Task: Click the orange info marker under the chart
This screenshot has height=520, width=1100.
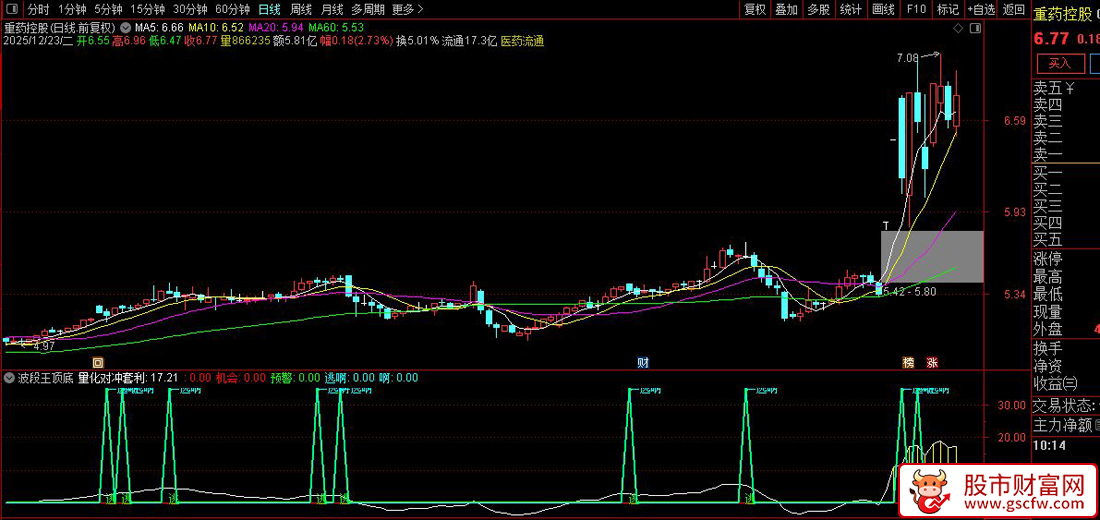Action: point(98,363)
